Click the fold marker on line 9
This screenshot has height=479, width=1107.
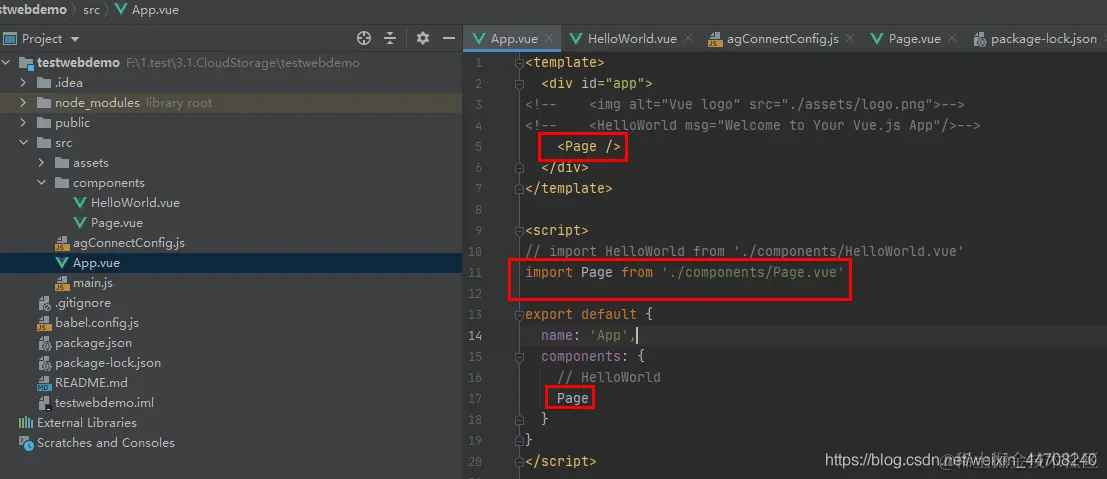click(x=520, y=230)
